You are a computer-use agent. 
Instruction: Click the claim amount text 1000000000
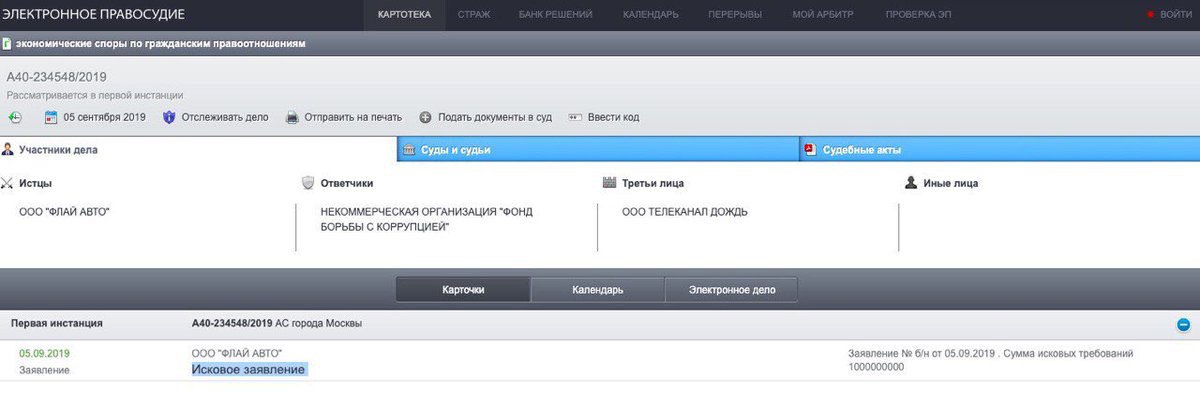click(876, 367)
